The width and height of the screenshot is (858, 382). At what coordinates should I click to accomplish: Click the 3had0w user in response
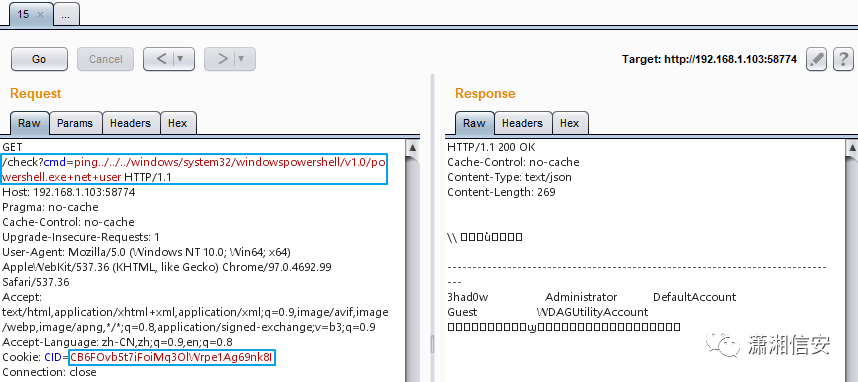coord(468,297)
